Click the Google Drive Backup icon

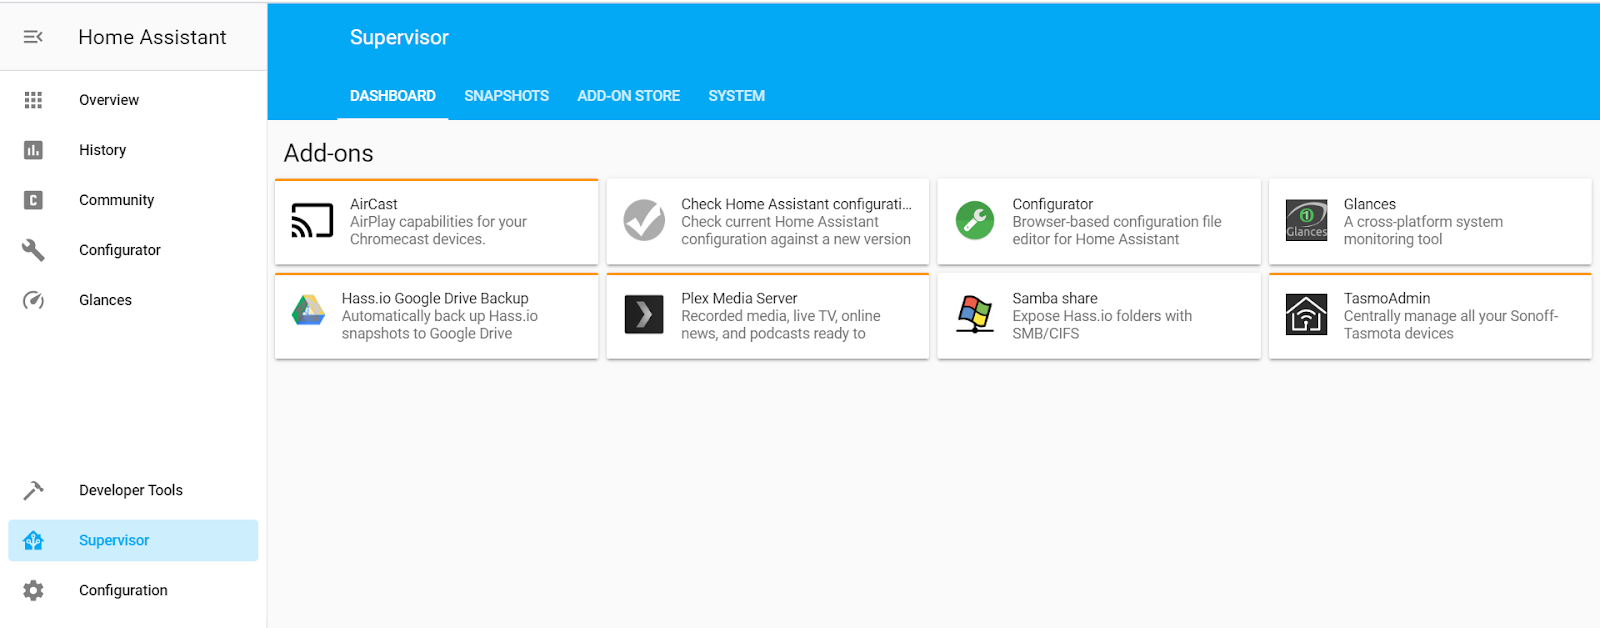[308, 311]
